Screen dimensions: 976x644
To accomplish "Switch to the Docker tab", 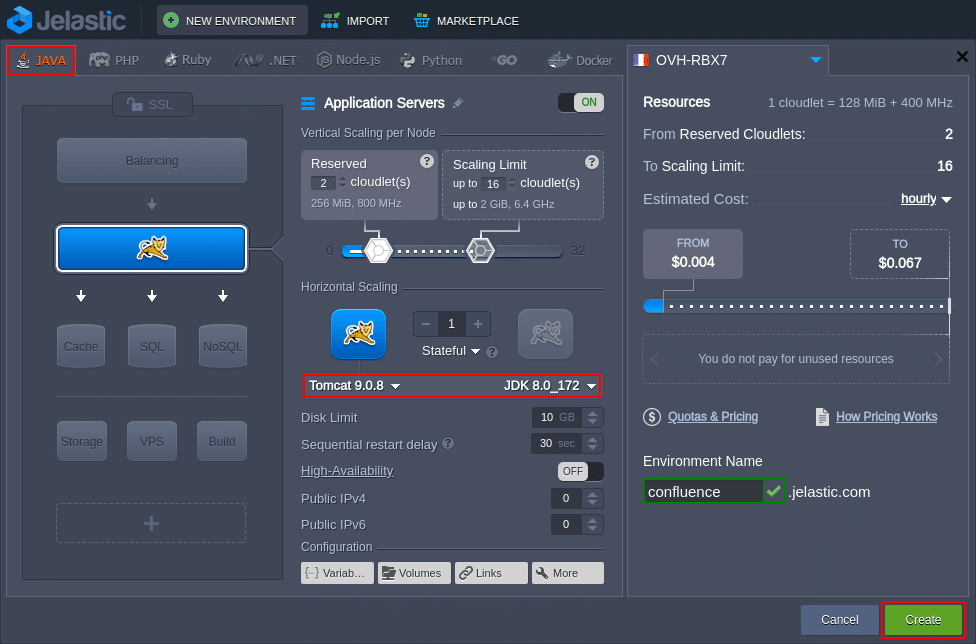I will [x=580, y=60].
